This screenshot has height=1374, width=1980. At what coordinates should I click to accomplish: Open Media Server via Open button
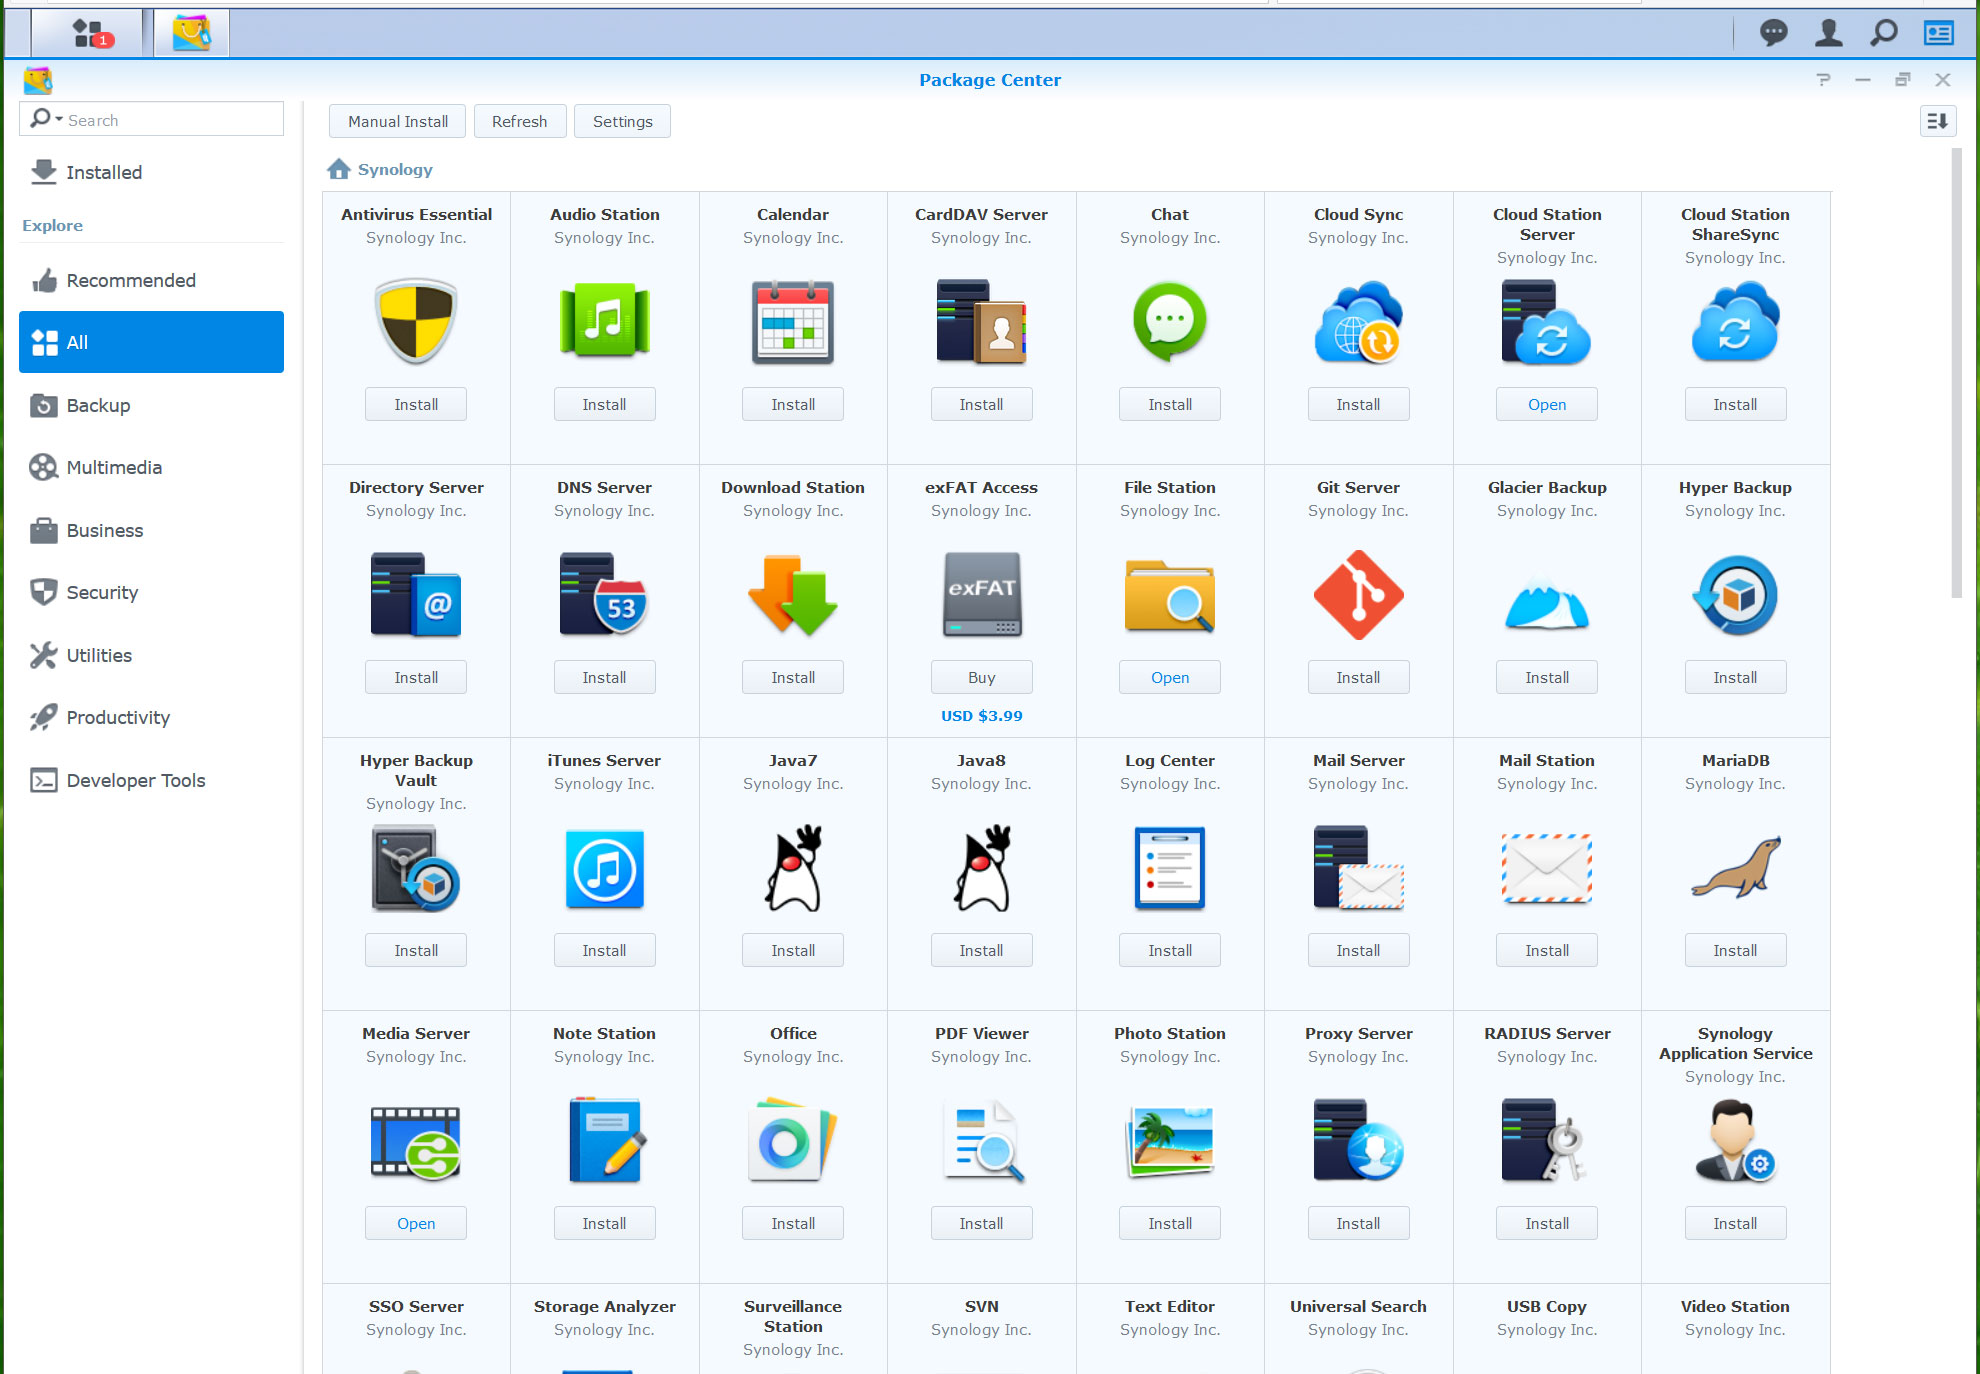pos(416,1223)
